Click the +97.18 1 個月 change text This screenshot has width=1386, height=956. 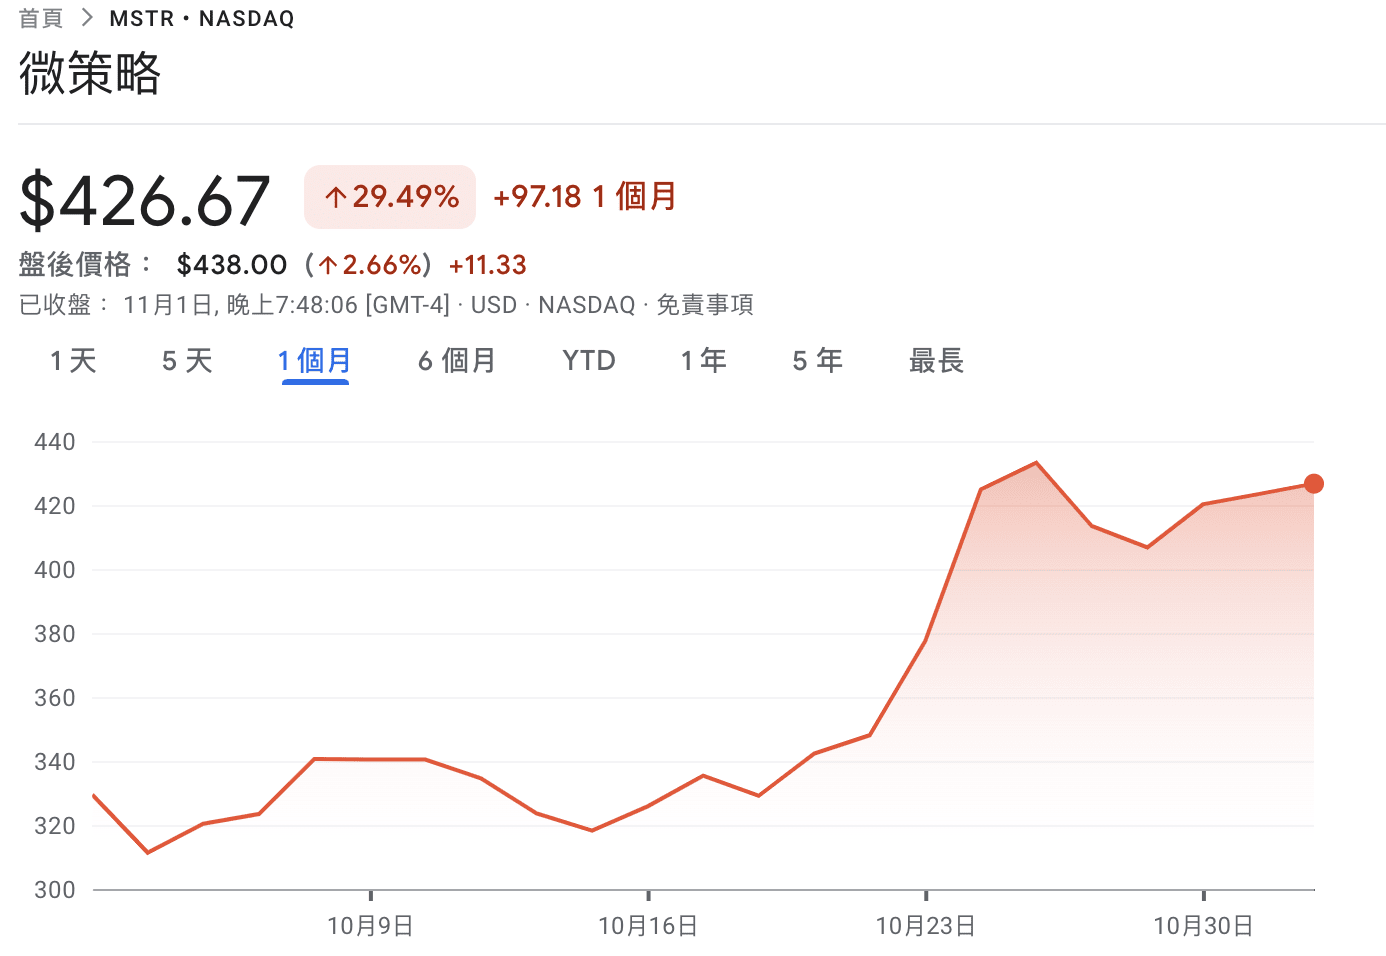click(x=585, y=196)
